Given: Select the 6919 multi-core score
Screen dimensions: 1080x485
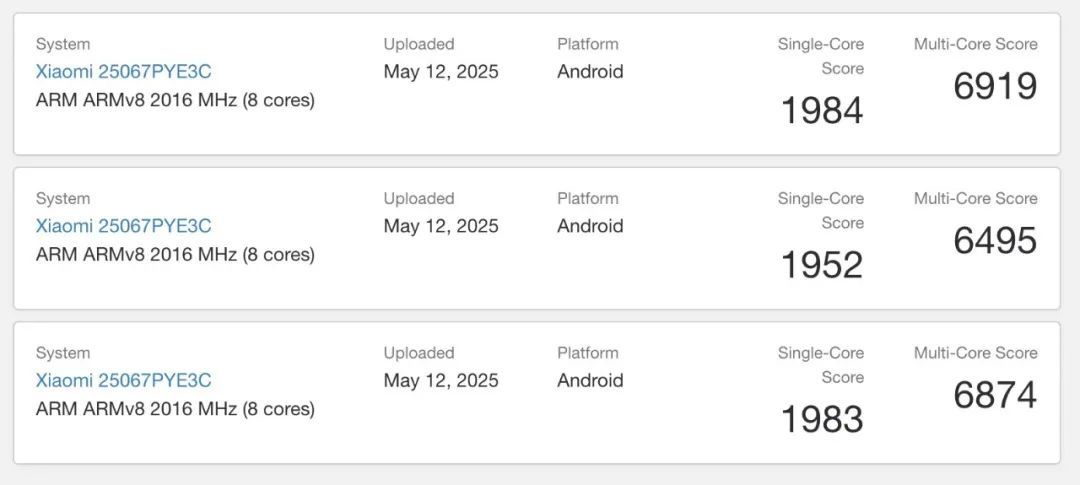Looking at the screenshot, I should coord(995,87).
